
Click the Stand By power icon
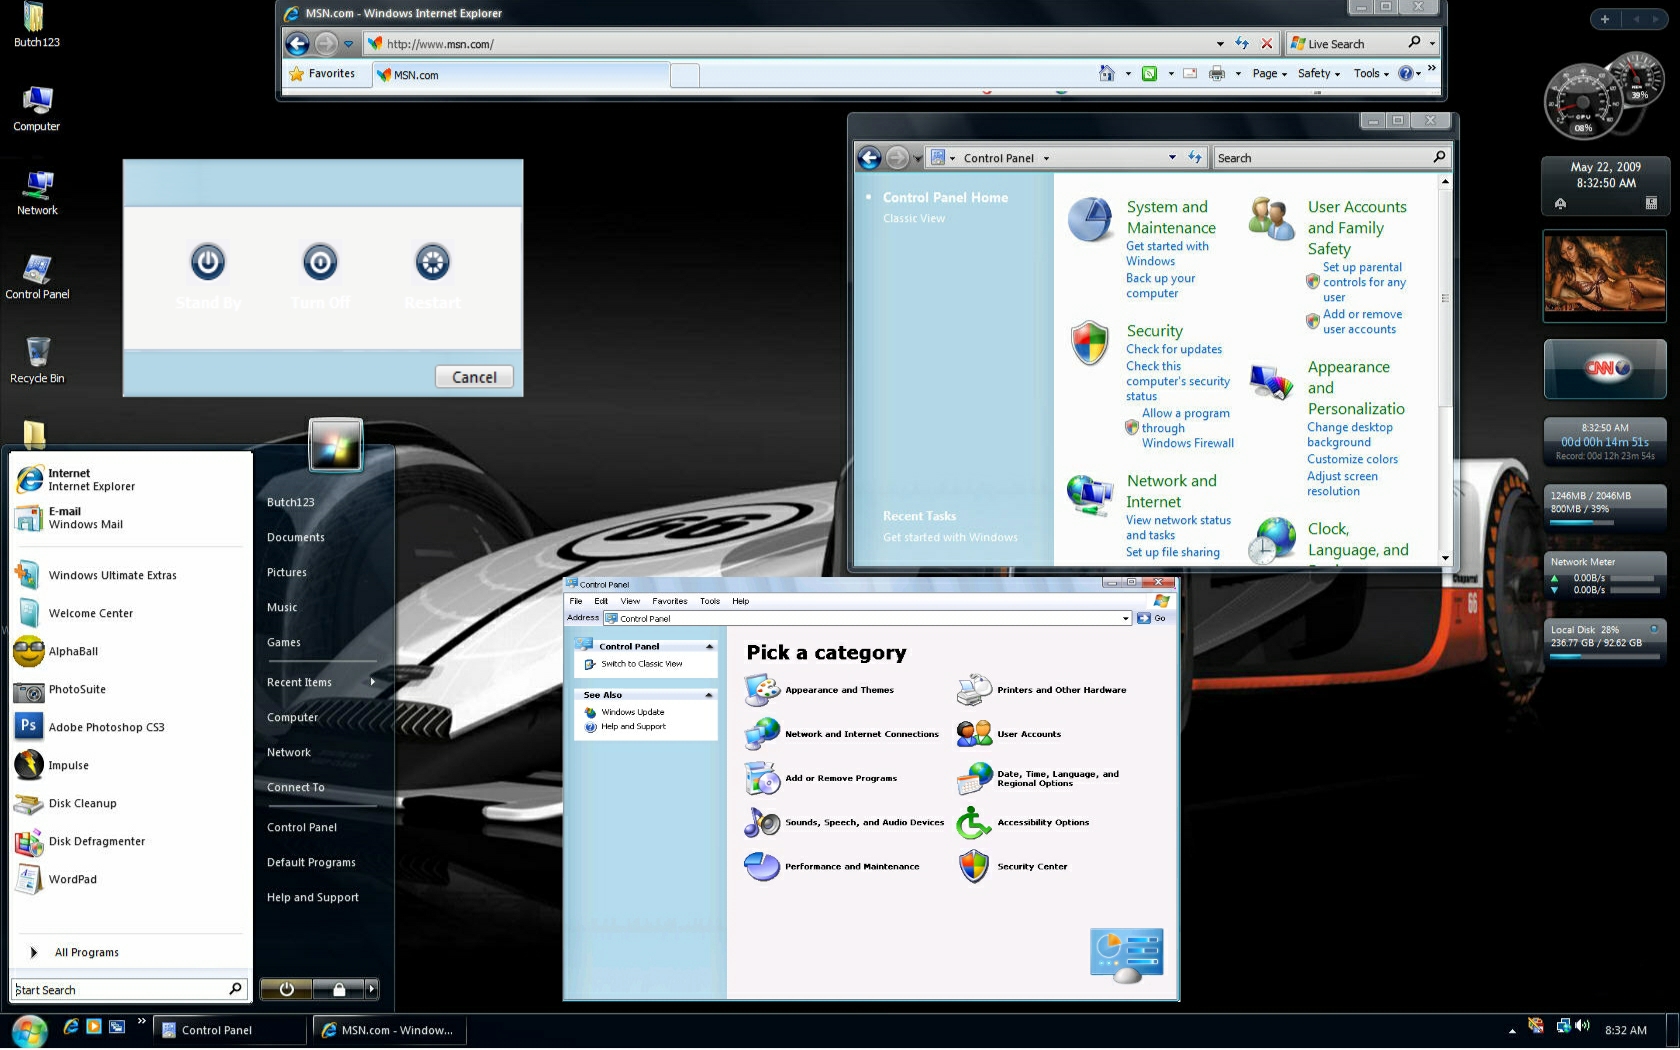[208, 262]
